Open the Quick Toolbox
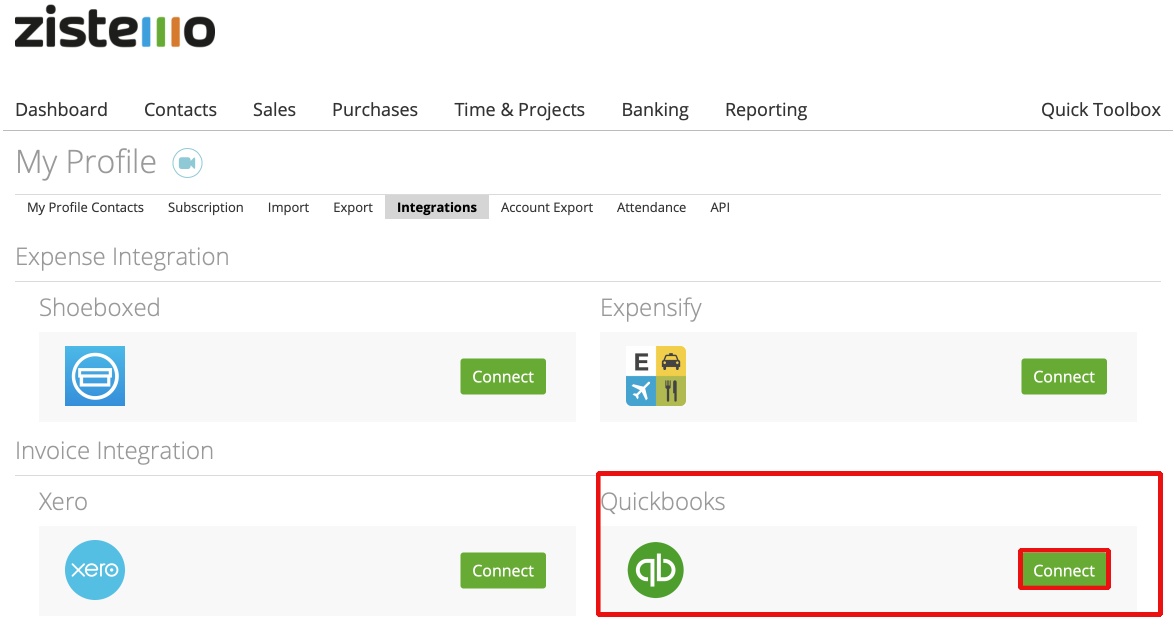This screenshot has height=637, width=1174. 1100,109
